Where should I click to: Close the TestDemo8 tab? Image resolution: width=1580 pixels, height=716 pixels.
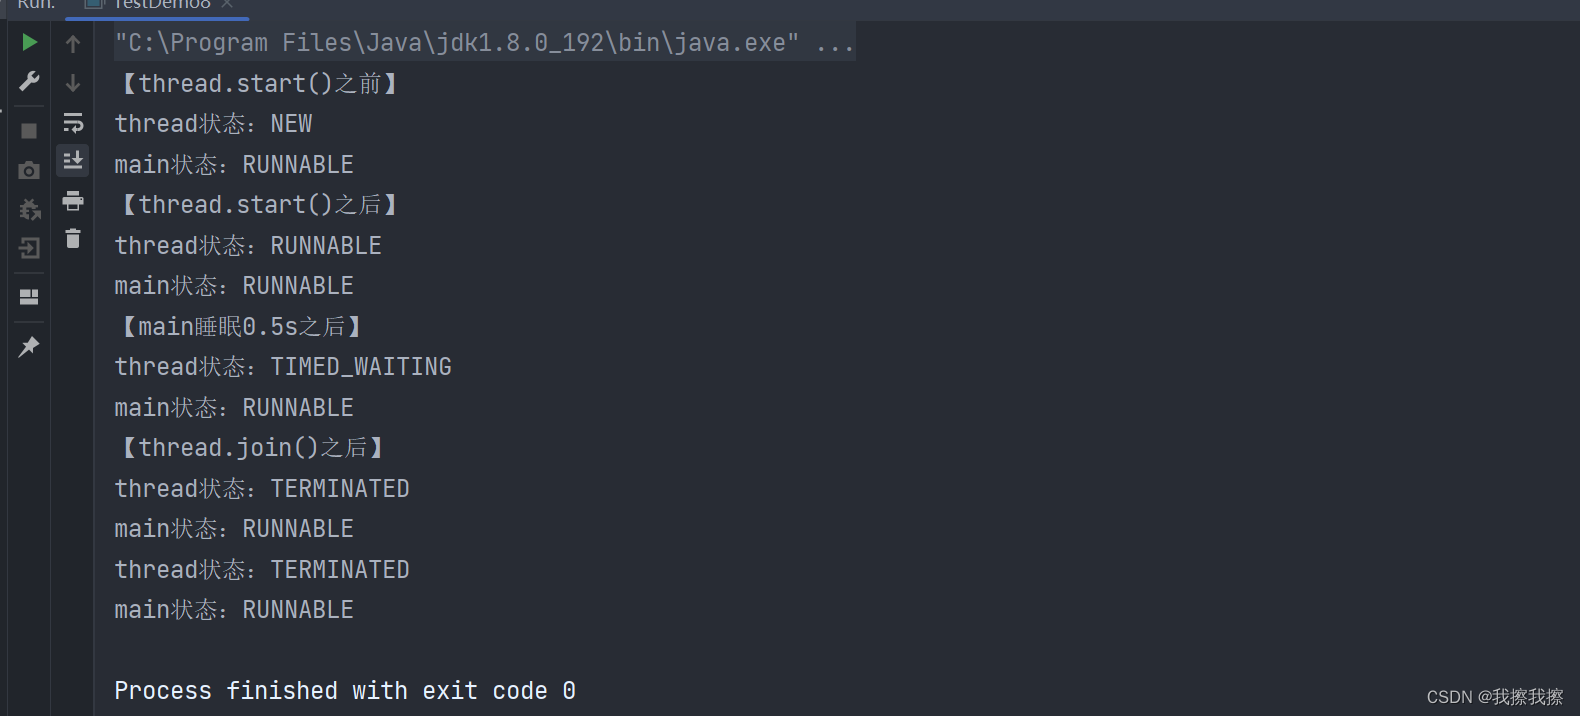click(x=227, y=4)
